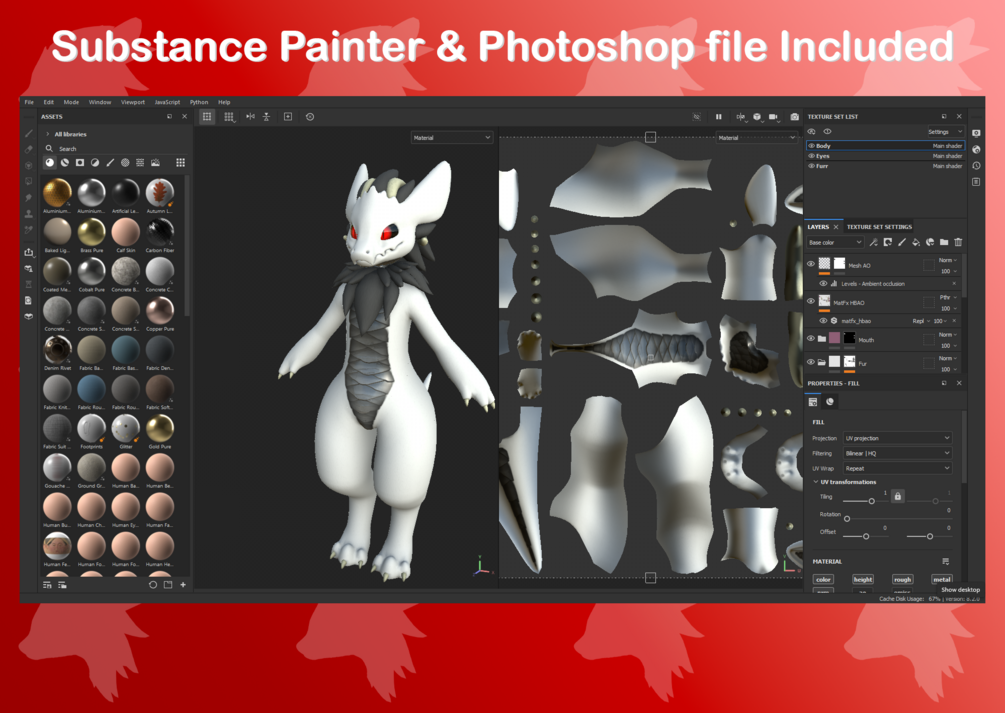Open the Filtering Bilinear HQ dropdown
The height and width of the screenshot is (713, 1005).
pos(897,453)
